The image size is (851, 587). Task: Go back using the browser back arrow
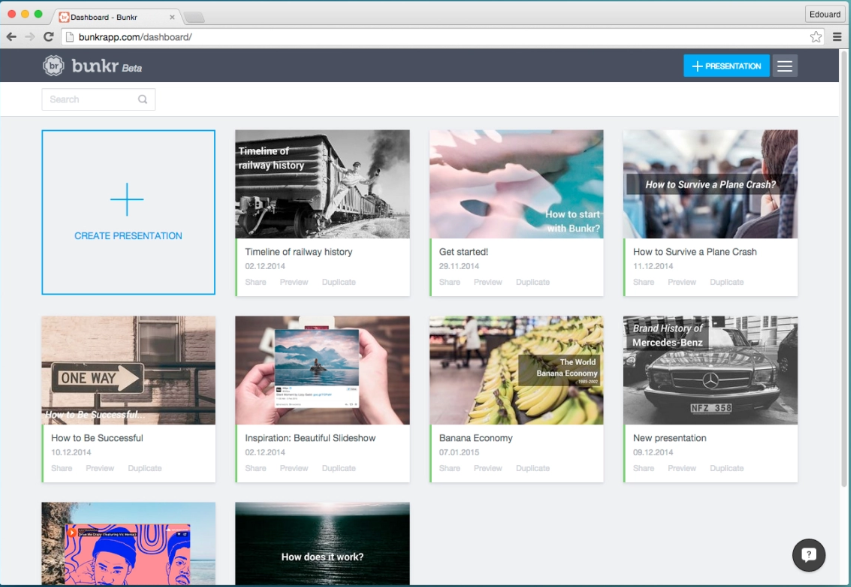[x=12, y=34]
